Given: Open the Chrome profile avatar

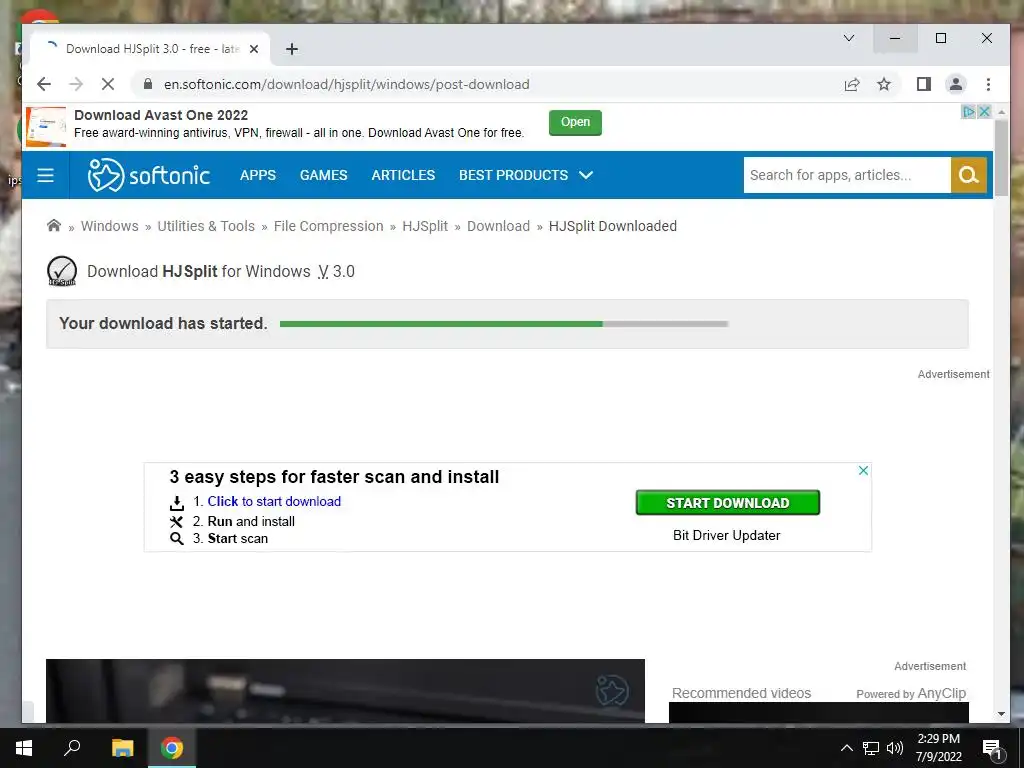Looking at the screenshot, I should [955, 84].
